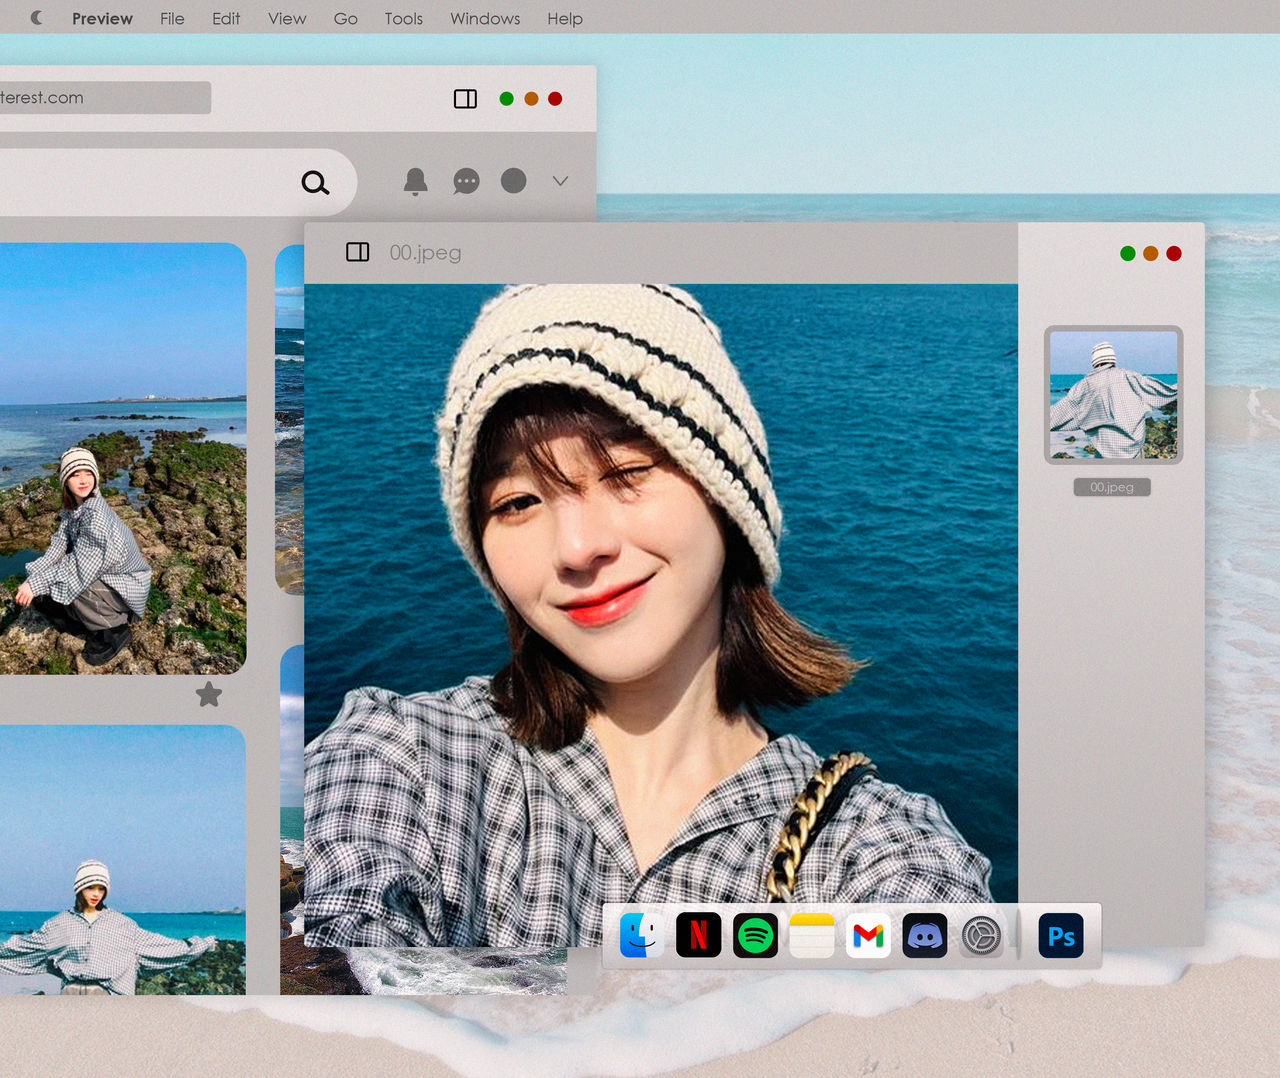Screen dimensions: 1280x1078
Task: Toggle sidebar panel in browser window
Action: 465,98
